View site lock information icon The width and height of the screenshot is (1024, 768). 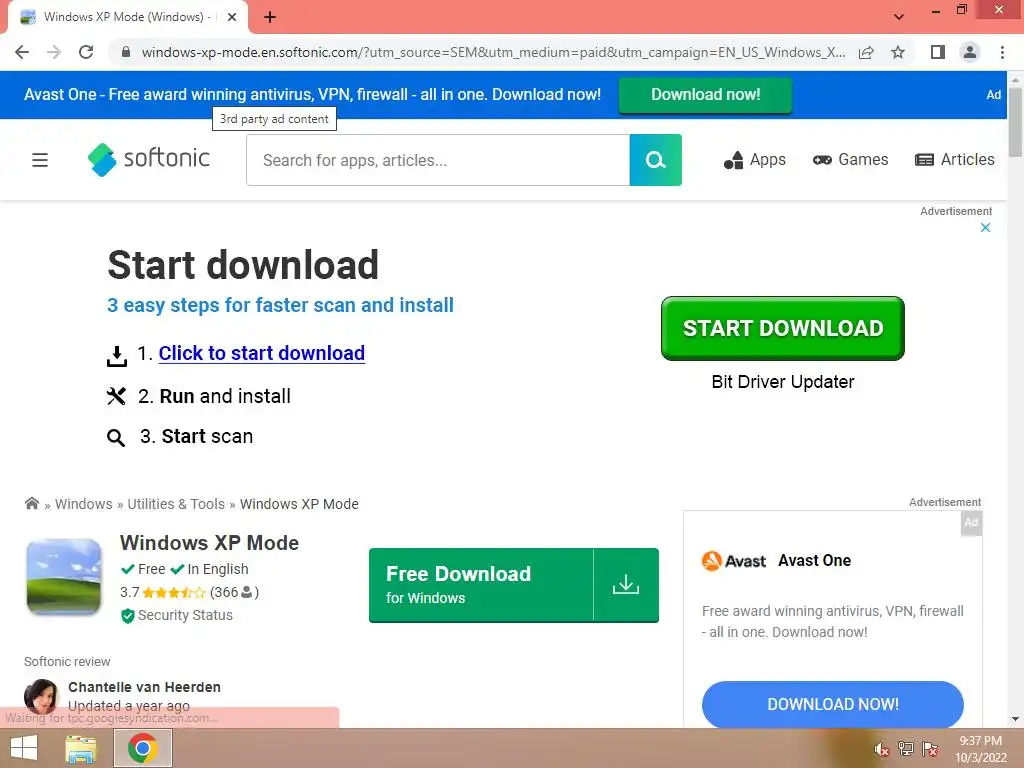pyautogui.click(x=126, y=52)
